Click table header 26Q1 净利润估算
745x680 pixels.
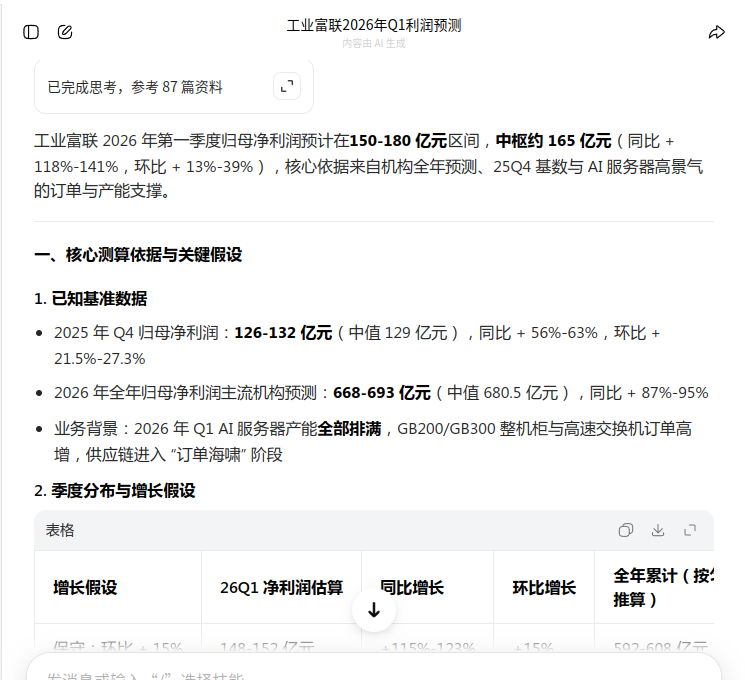(281, 588)
